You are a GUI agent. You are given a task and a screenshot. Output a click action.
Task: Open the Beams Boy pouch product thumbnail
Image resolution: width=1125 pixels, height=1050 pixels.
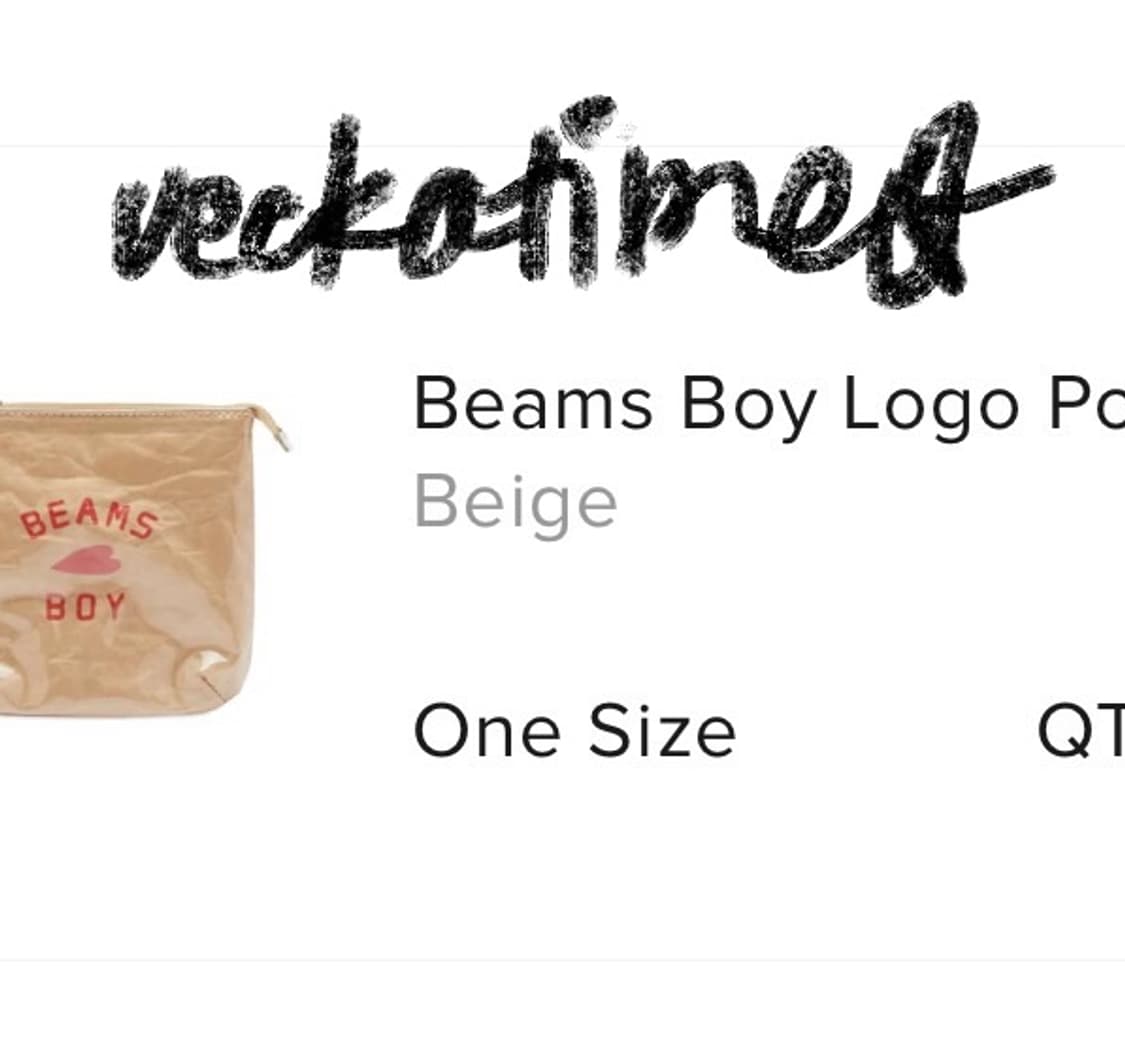(143, 560)
